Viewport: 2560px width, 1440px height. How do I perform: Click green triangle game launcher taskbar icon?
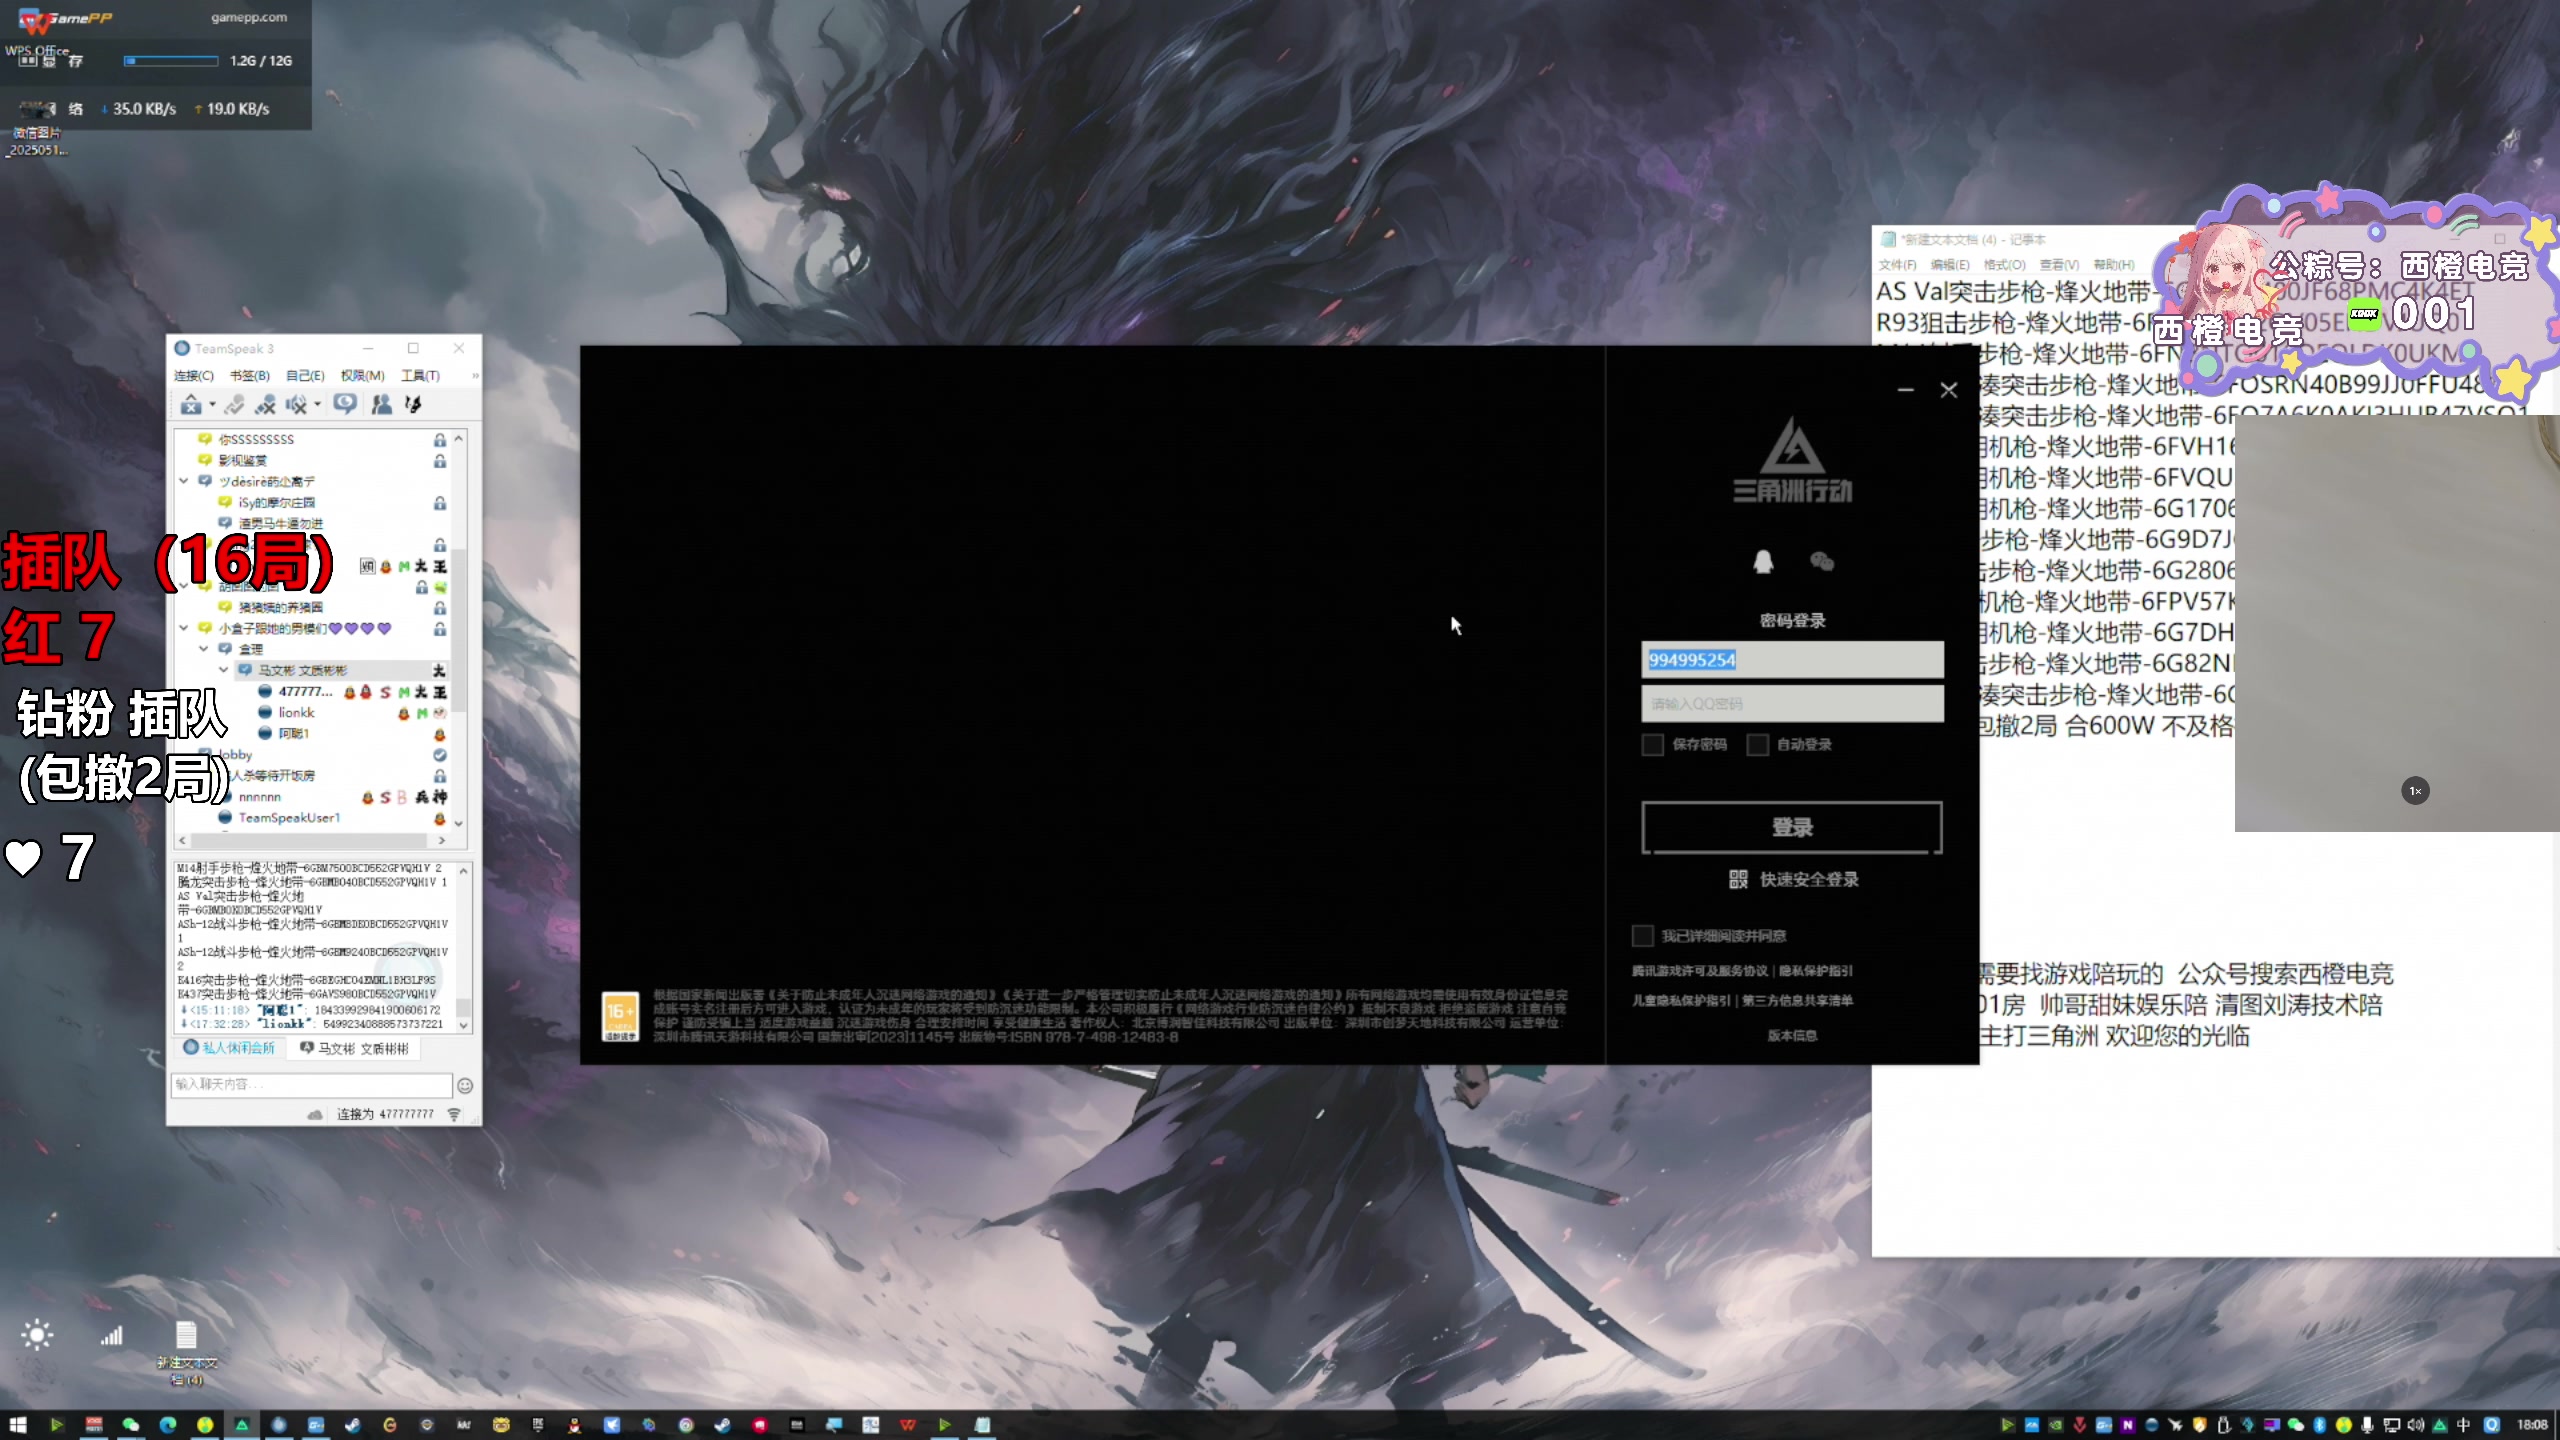pyautogui.click(x=242, y=1425)
